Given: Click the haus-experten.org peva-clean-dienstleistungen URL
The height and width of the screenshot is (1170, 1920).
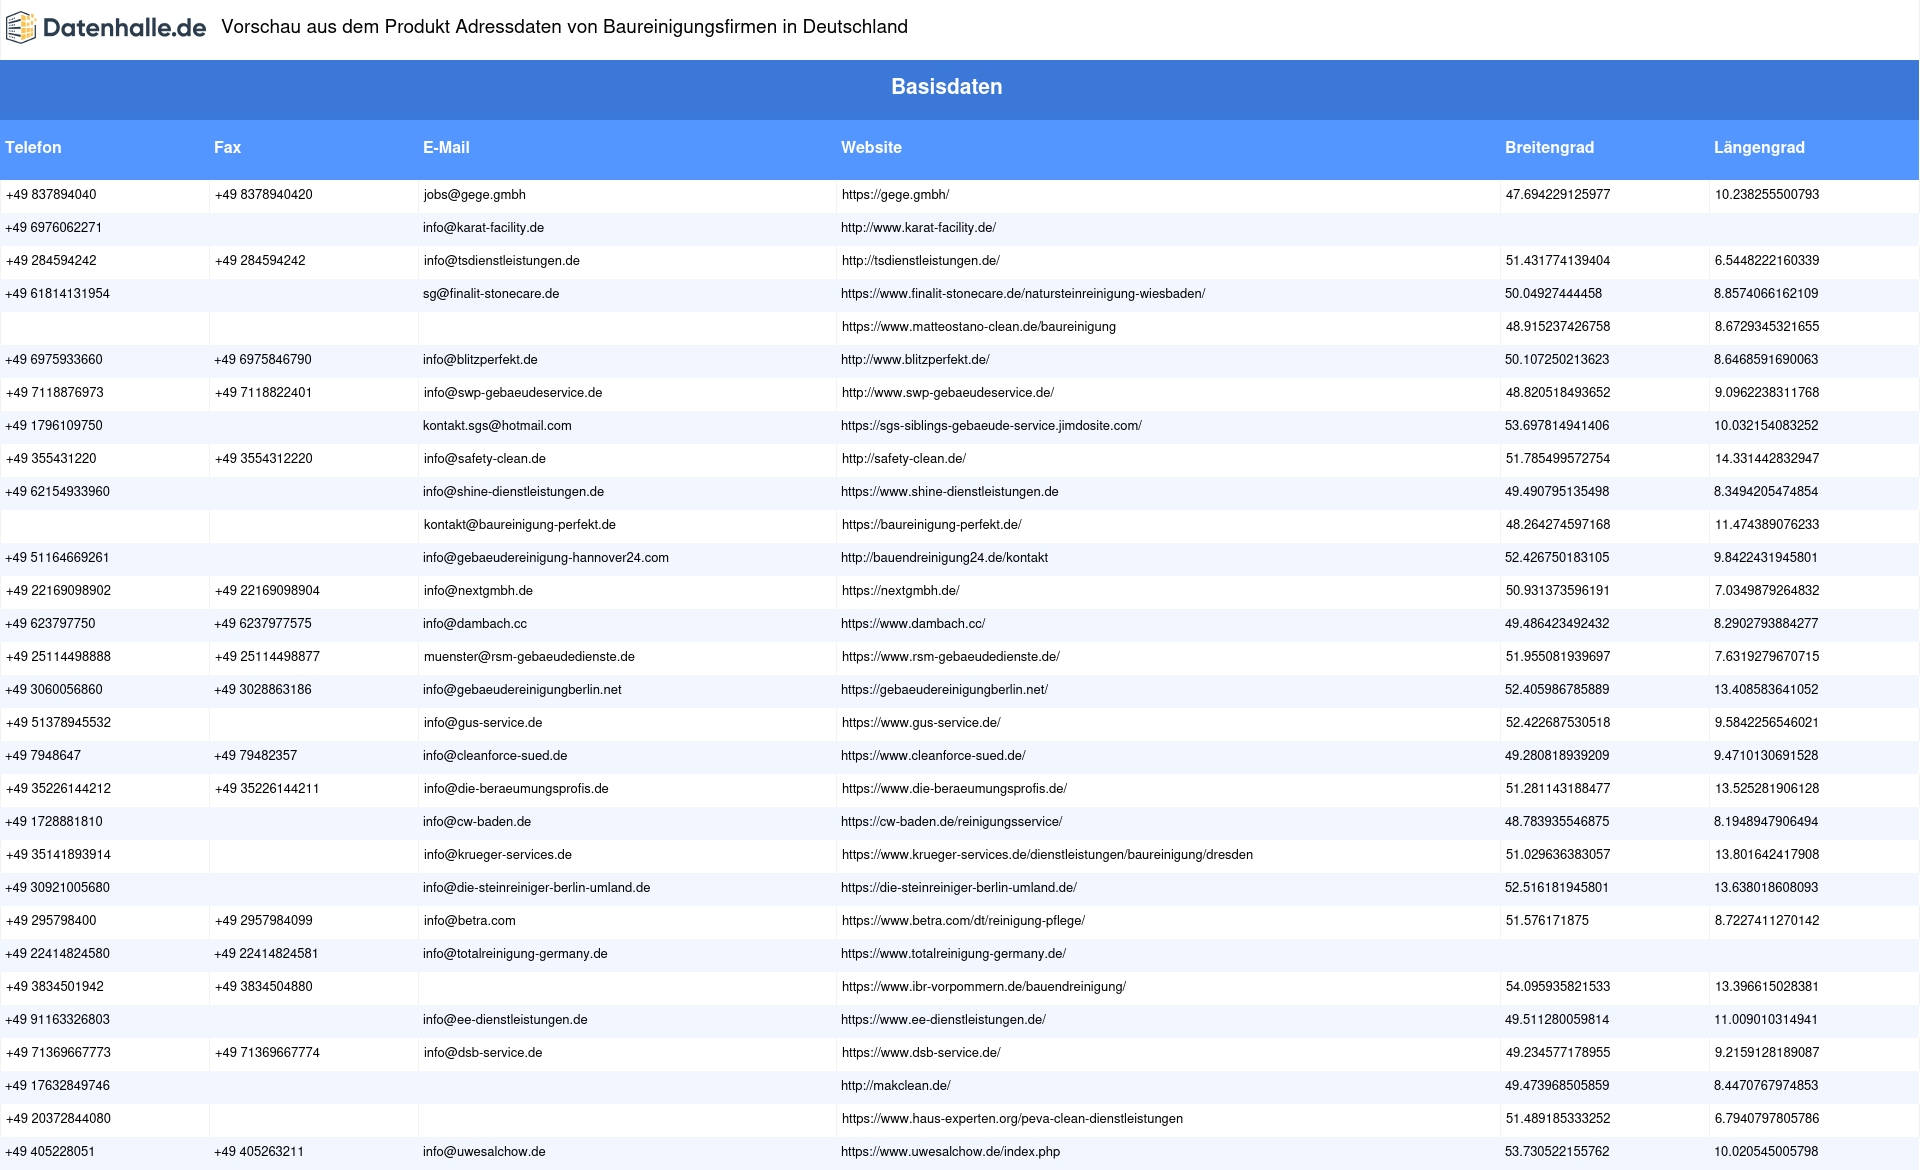Looking at the screenshot, I should click(x=1012, y=1119).
